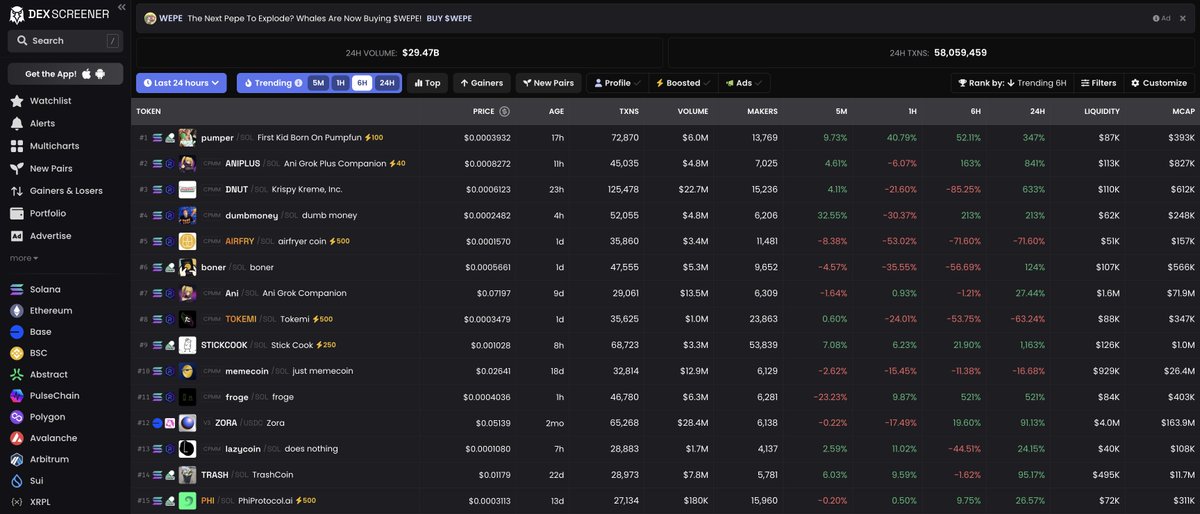The height and width of the screenshot is (514, 1200).
Task: Select the Avalanche chain logo
Action: point(17,438)
